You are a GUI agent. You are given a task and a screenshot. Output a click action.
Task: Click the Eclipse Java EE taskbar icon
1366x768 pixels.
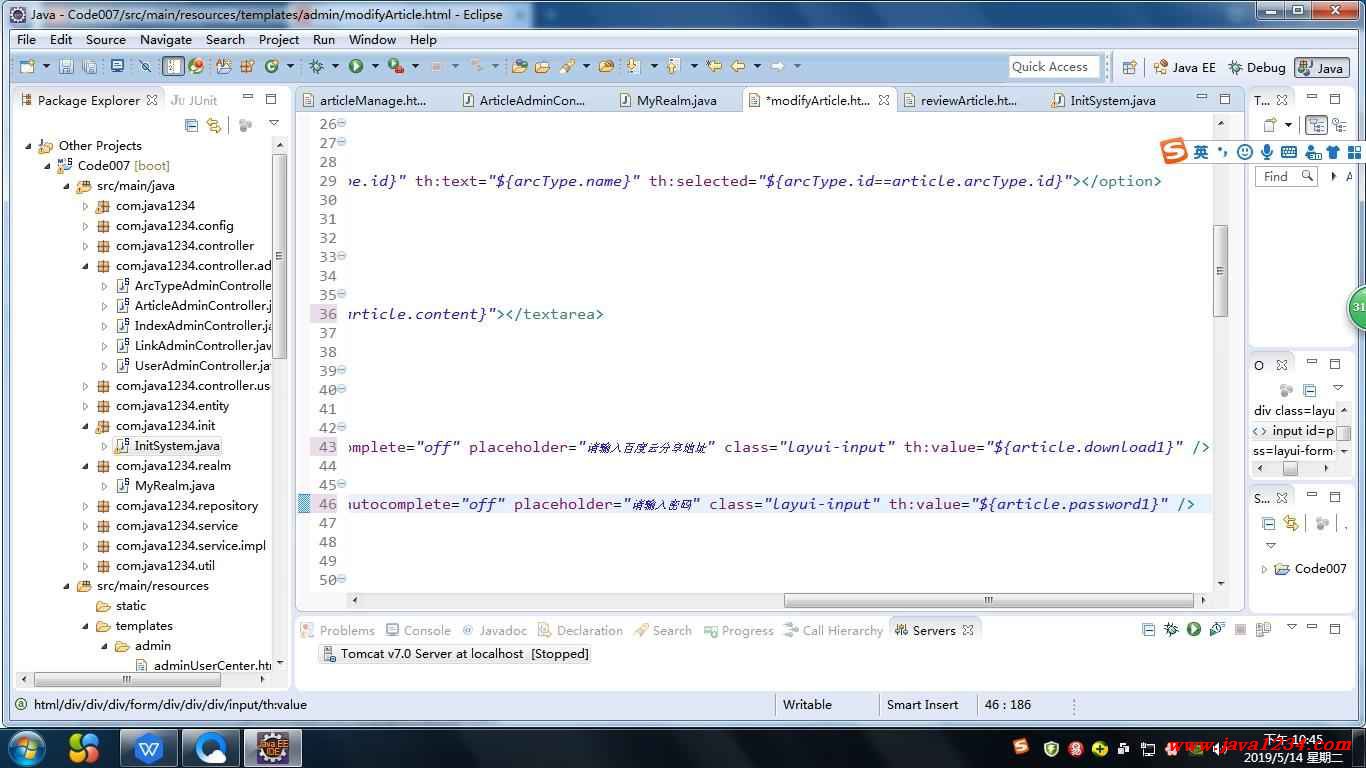273,748
